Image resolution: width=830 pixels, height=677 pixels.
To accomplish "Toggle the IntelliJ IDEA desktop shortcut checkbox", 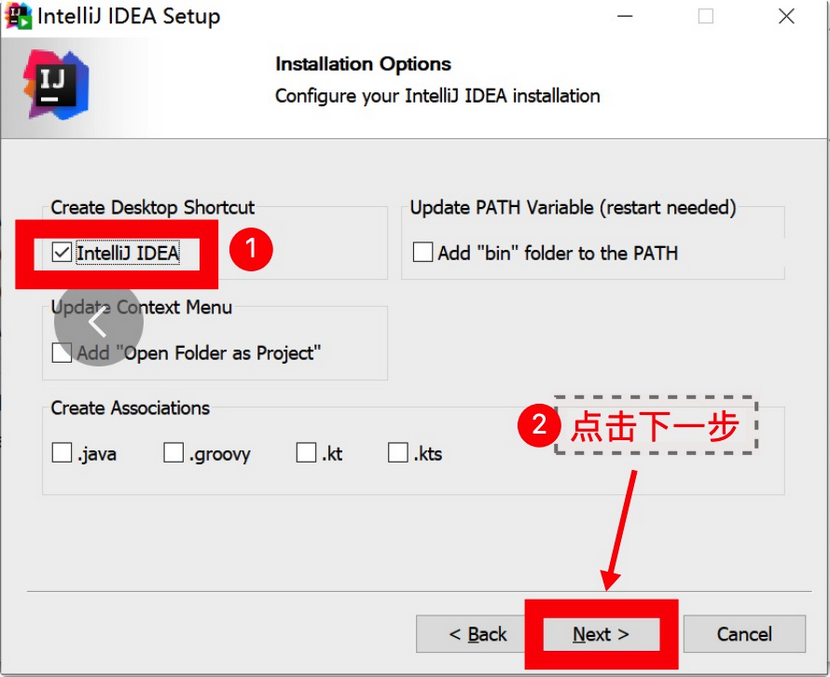I will [x=61, y=252].
